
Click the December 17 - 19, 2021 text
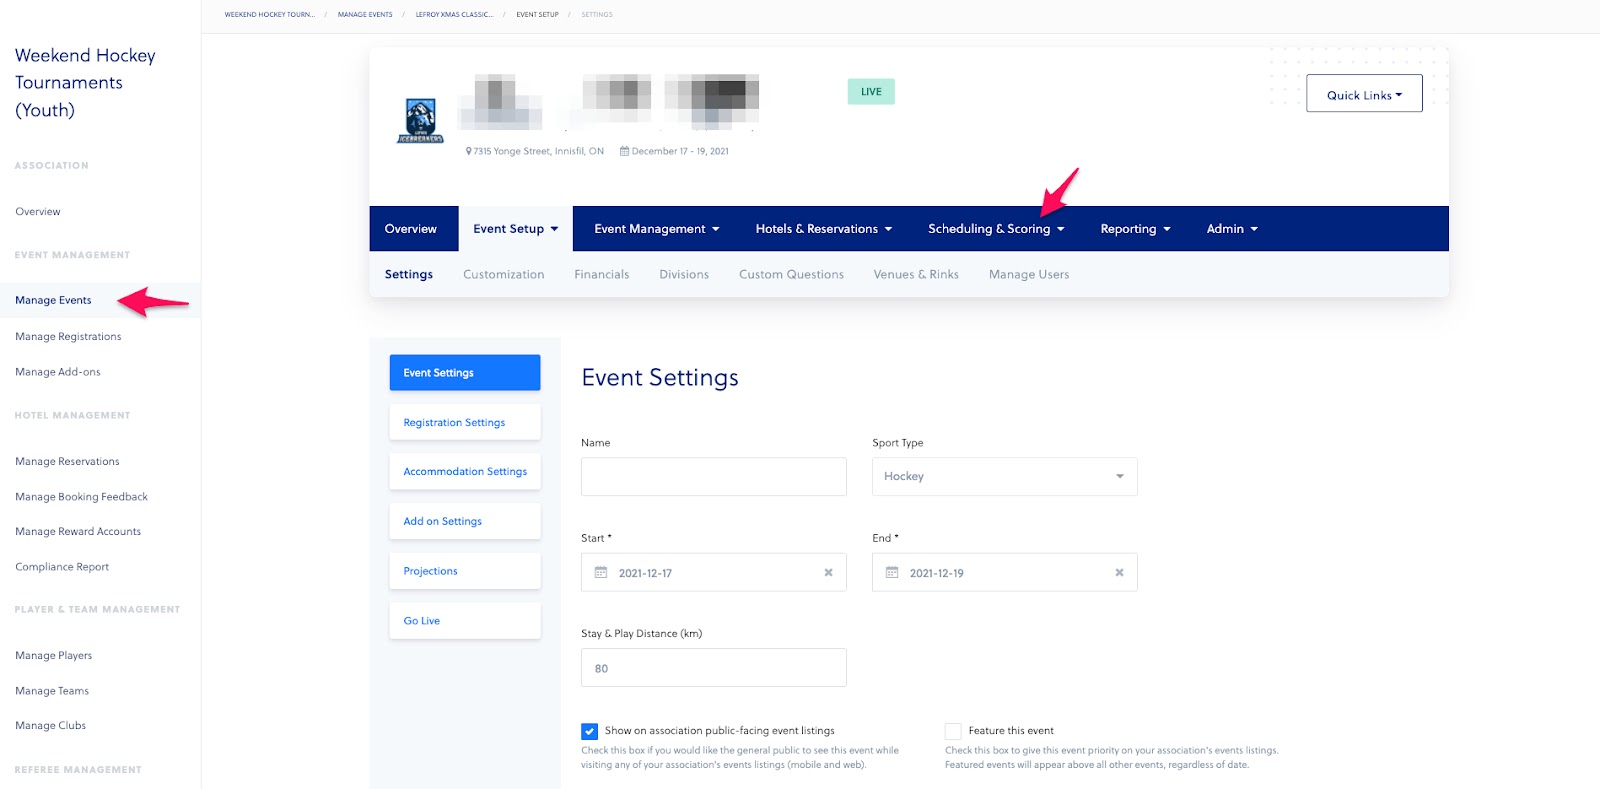(680, 152)
